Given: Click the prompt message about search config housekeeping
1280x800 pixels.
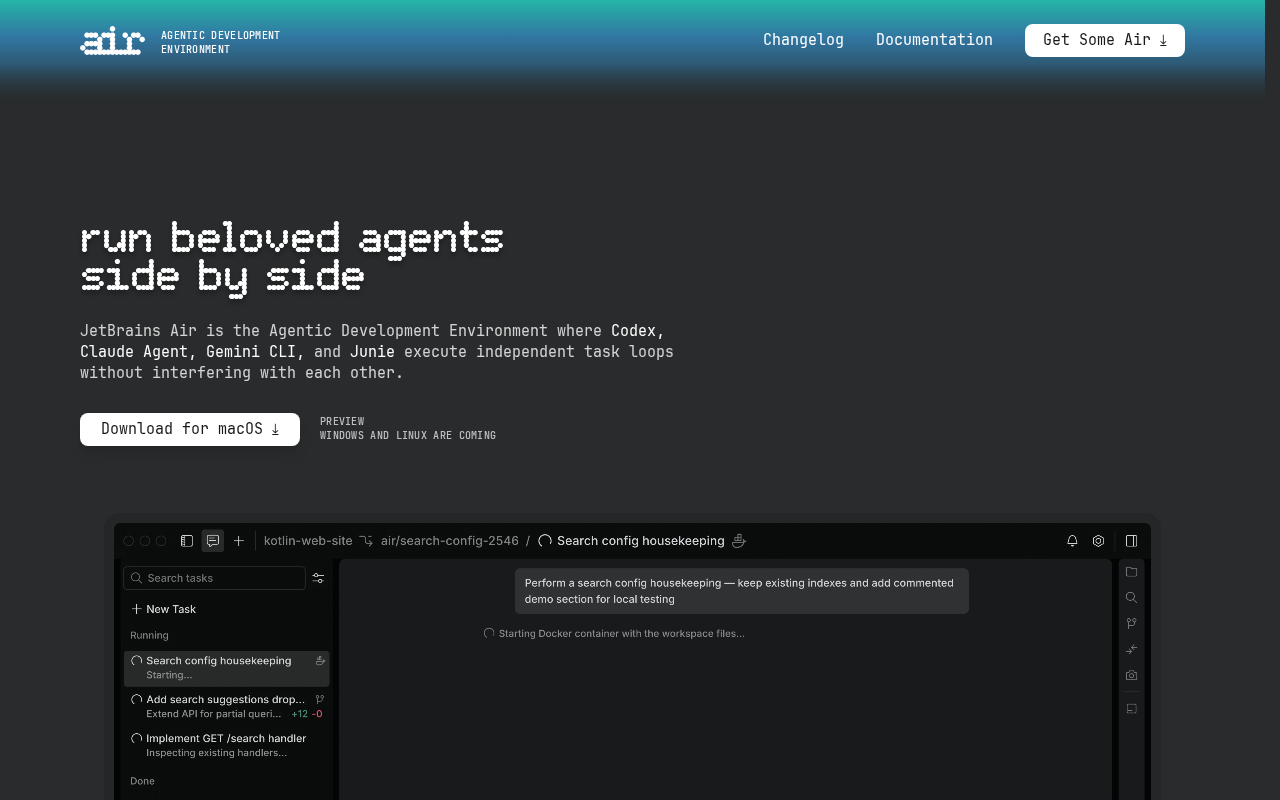Looking at the screenshot, I should click(742, 591).
